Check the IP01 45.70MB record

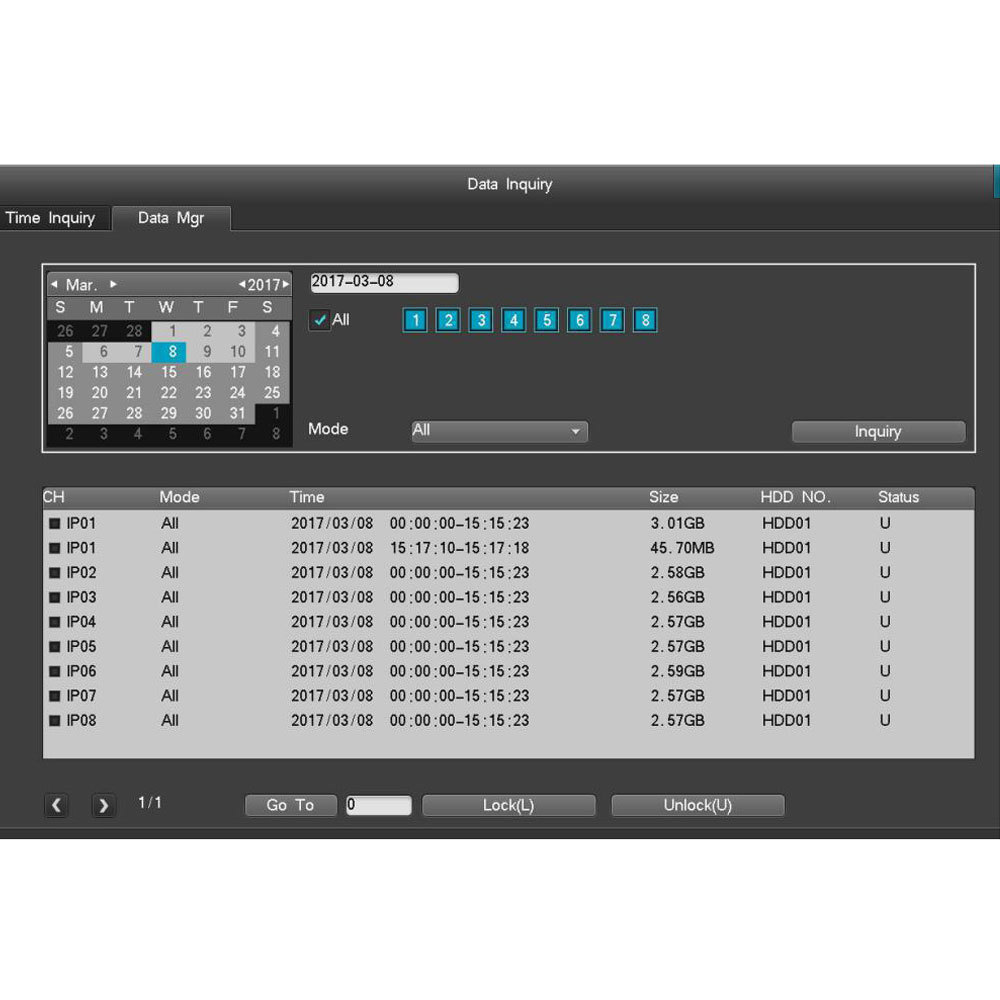tap(55, 548)
